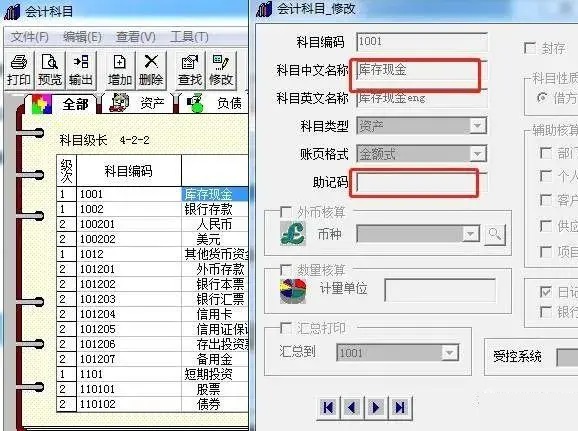Select row 1101 短期投资
The image size is (578, 431).
coord(152,374)
